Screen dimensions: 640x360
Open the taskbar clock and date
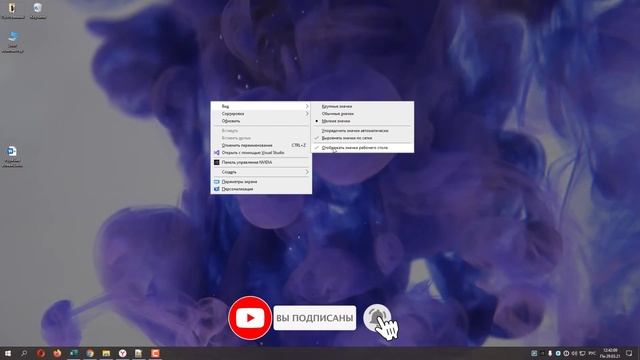click(x=610, y=353)
